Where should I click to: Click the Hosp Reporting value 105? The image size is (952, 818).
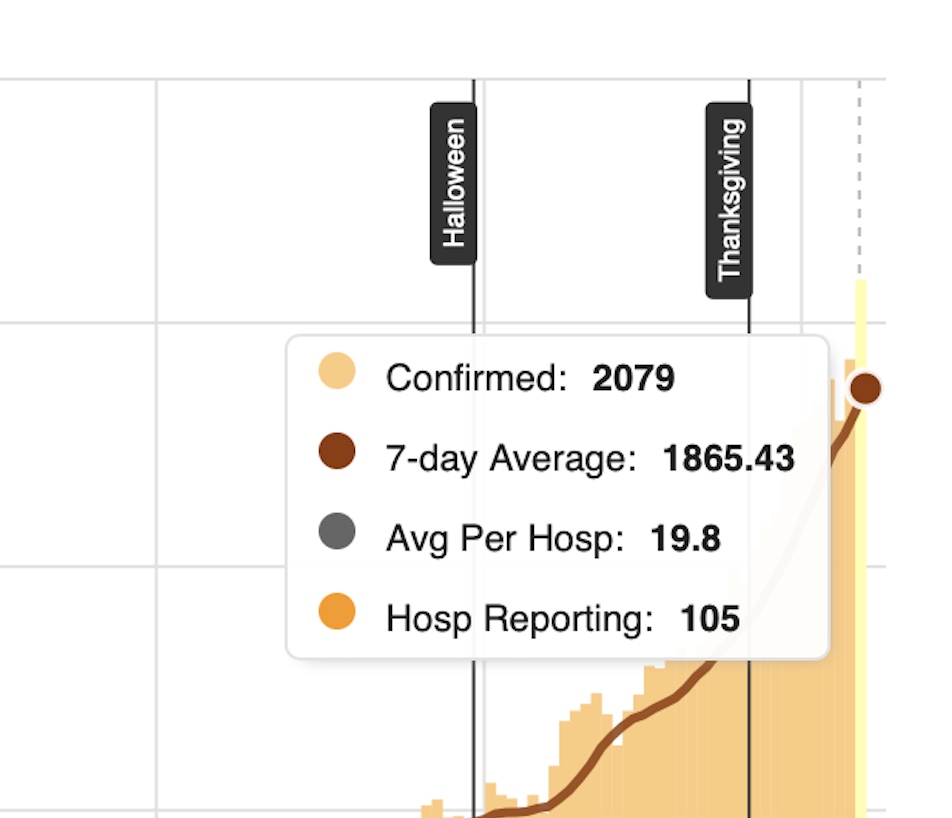(710, 618)
